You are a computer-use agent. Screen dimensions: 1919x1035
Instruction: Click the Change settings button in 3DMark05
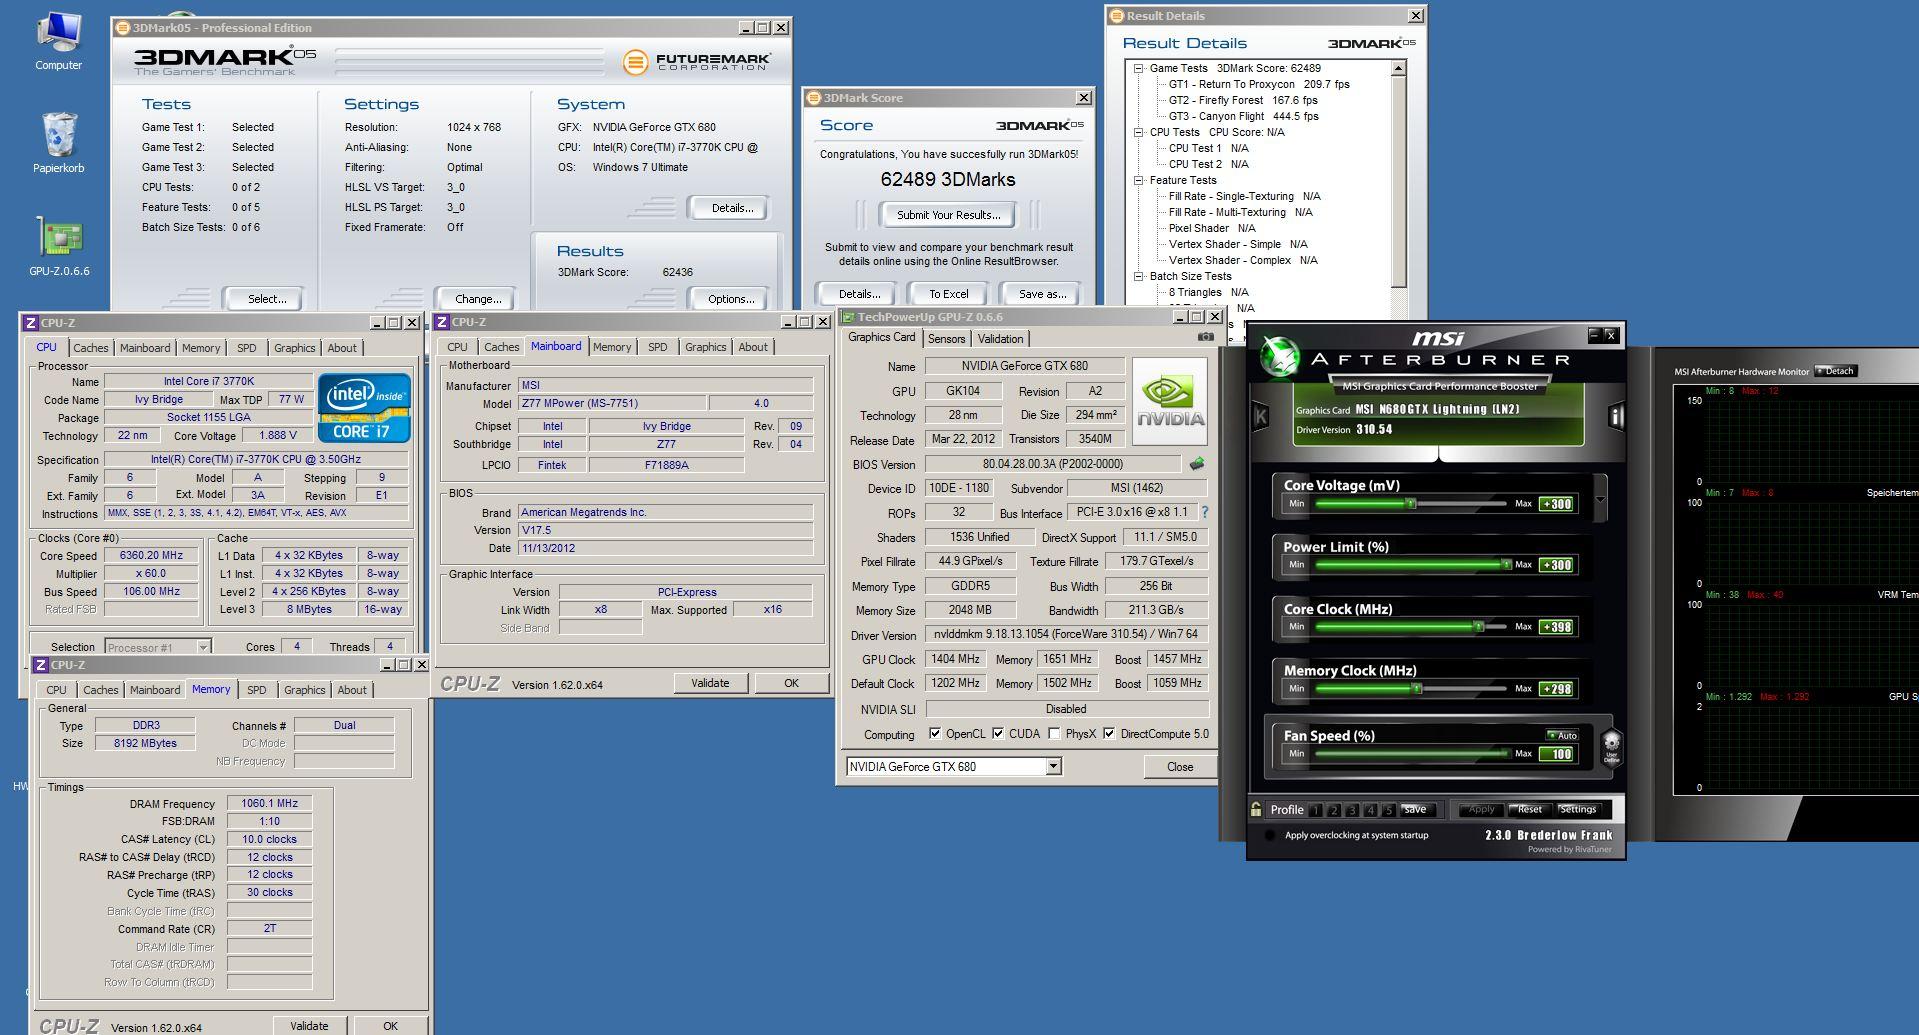(478, 299)
